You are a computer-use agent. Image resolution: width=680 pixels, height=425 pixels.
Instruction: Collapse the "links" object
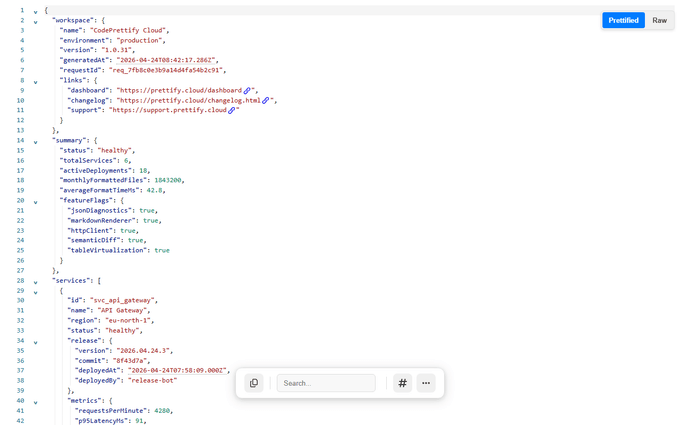coord(36,82)
